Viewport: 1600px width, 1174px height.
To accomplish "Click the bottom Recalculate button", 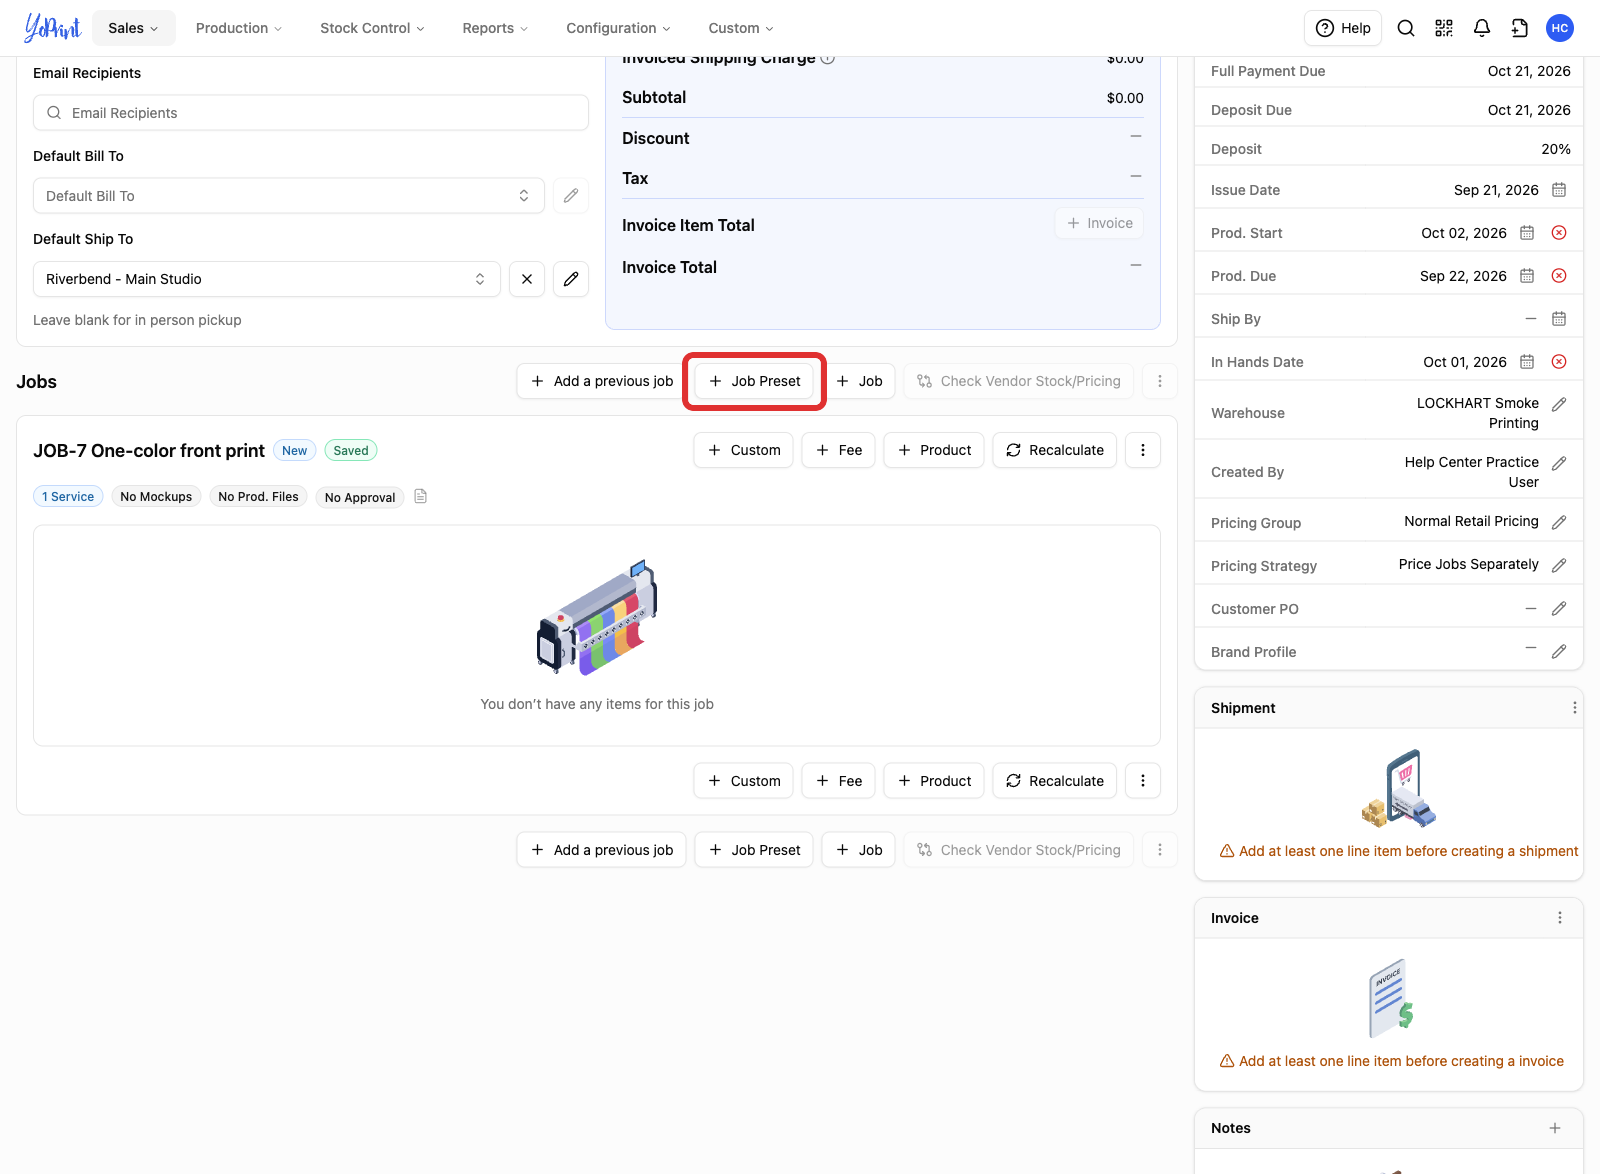I will pyautogui.click(x=1055, y=781).
